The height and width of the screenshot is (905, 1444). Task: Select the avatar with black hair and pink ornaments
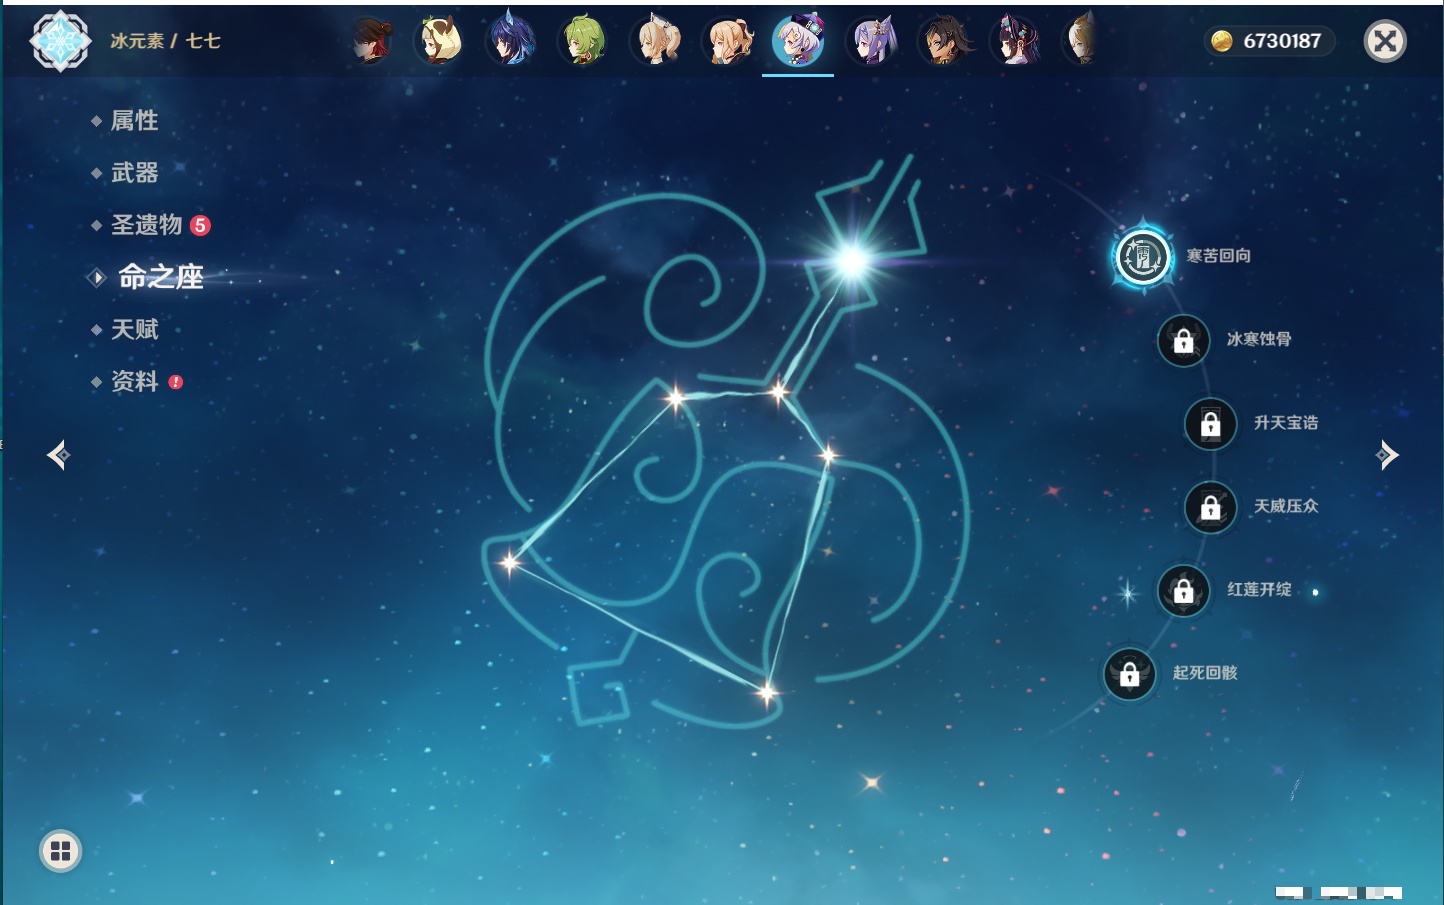pos(1016,41)
